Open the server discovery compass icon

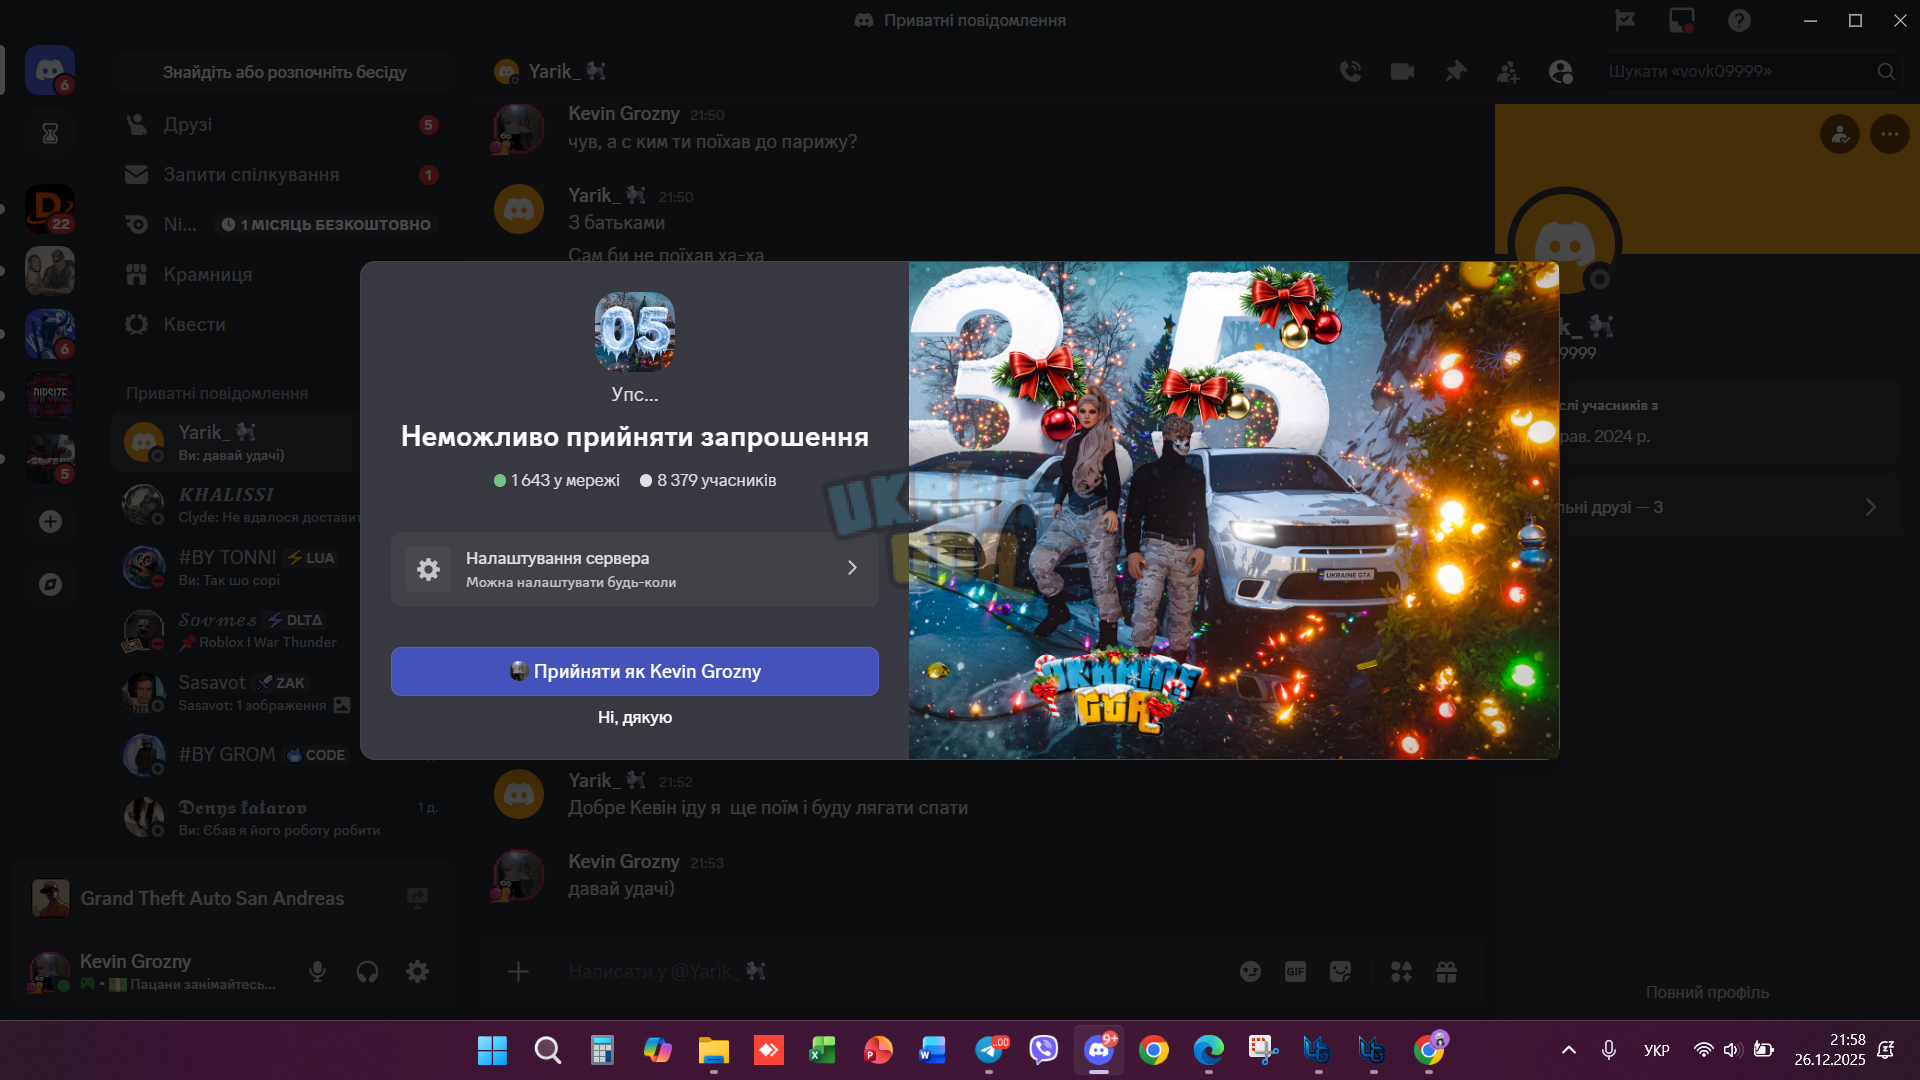point(50,584)
